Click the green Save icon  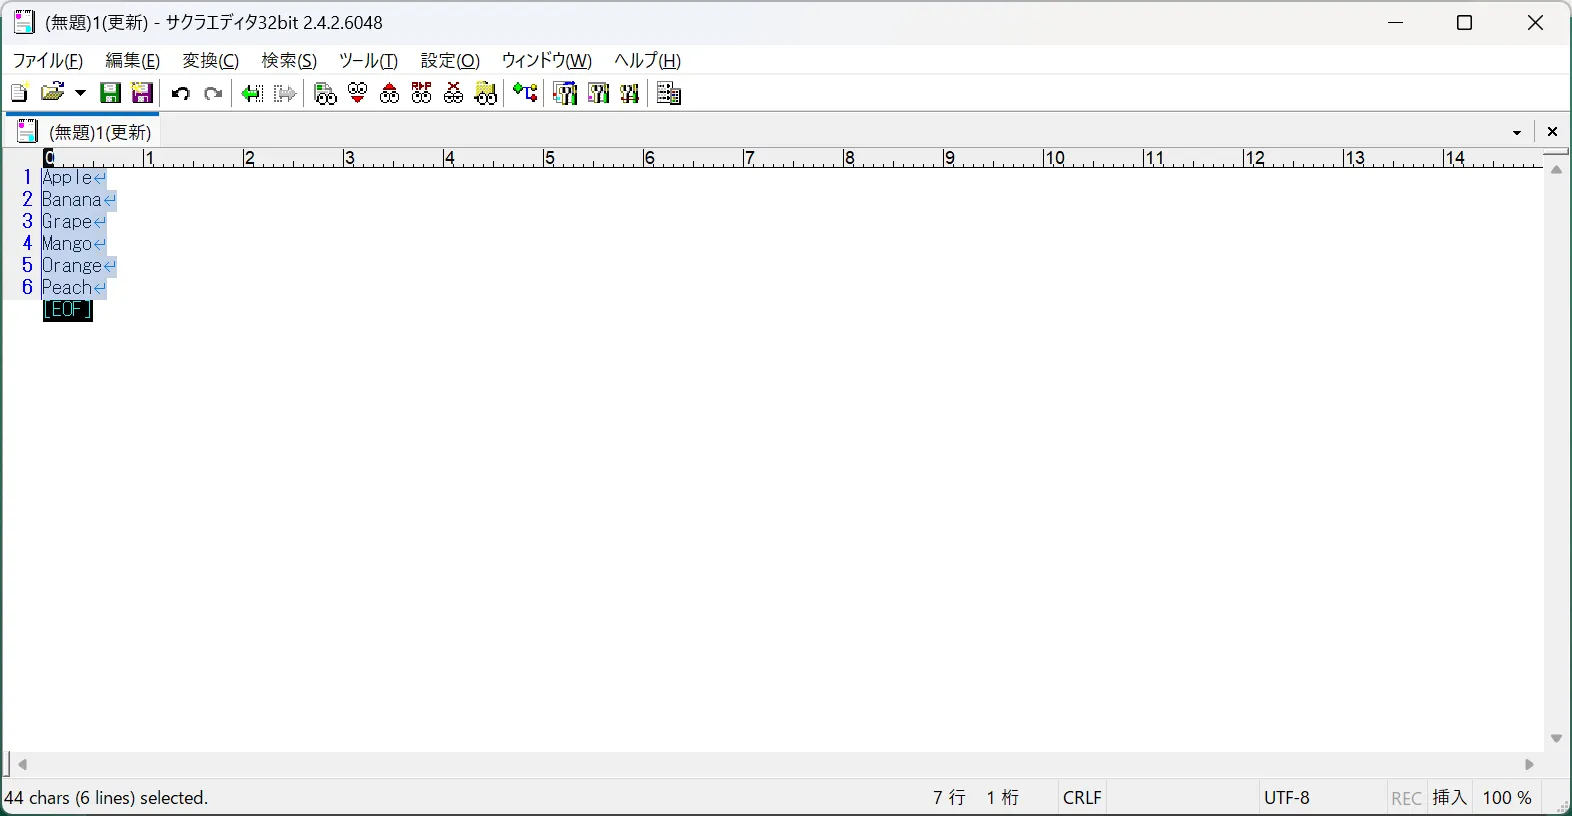click(x=111, y=93)
